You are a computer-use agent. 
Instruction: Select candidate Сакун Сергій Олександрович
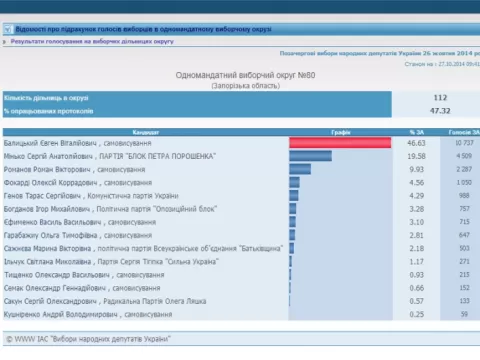50,301
